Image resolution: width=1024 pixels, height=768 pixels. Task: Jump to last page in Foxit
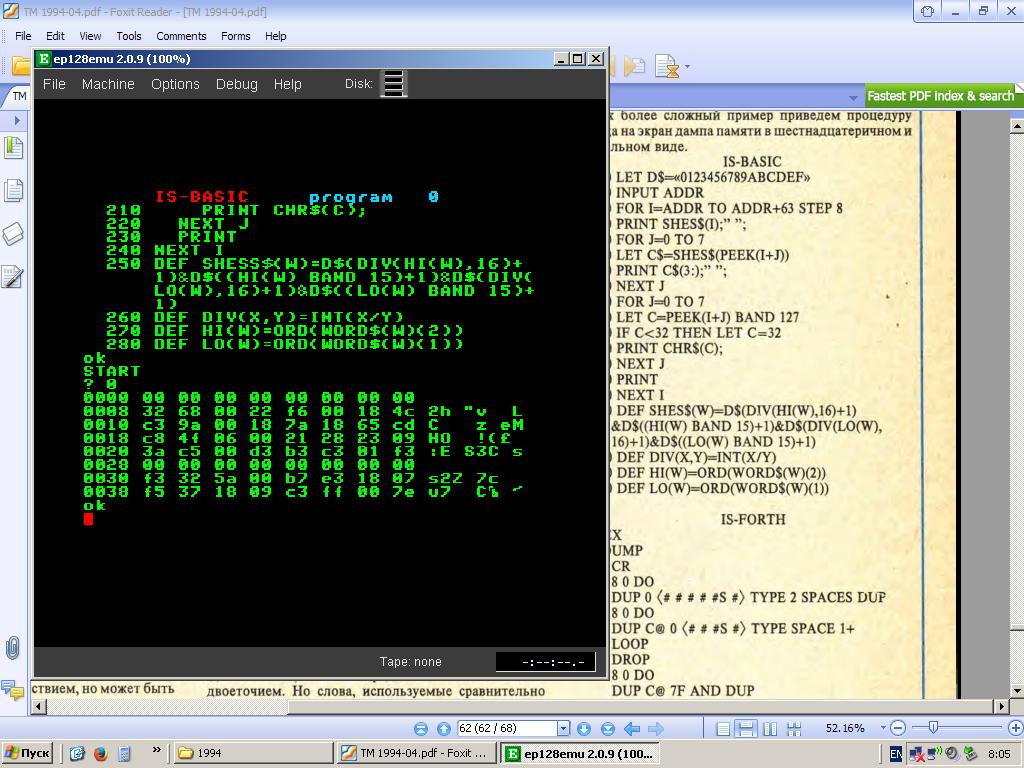click(x=607, y=728)
